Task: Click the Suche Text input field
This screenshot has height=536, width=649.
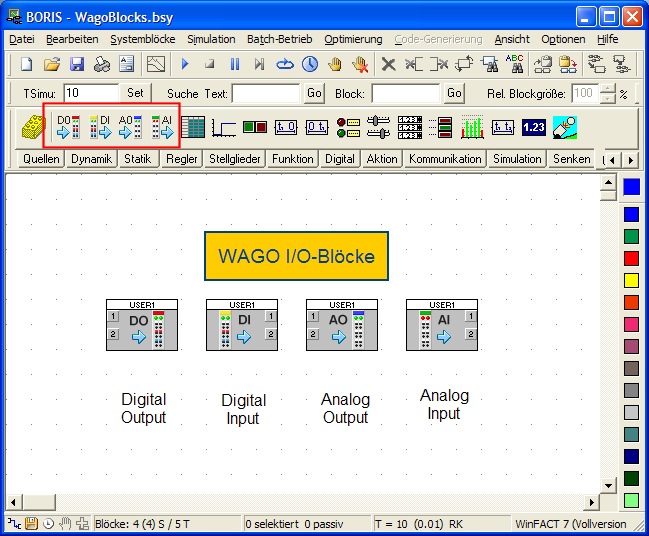Action: pos(266,93)
